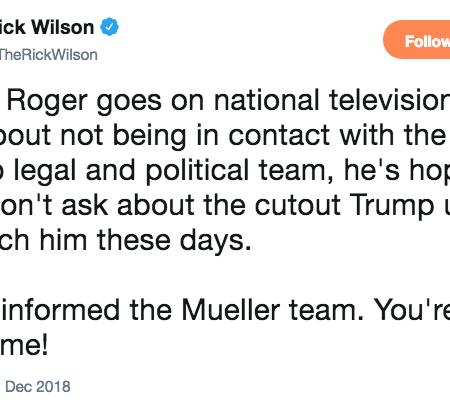The height and width of the screenshot is (409, 450).
Task: Click the word Wilson in the display name
Action: coord(63,27)
